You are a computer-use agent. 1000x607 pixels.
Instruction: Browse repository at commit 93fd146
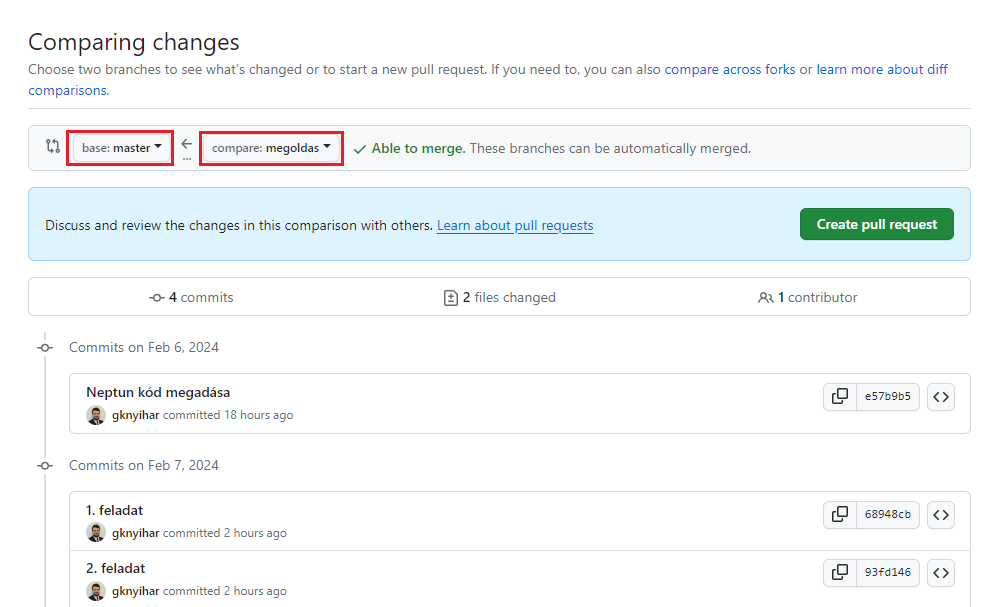[940, 573]
